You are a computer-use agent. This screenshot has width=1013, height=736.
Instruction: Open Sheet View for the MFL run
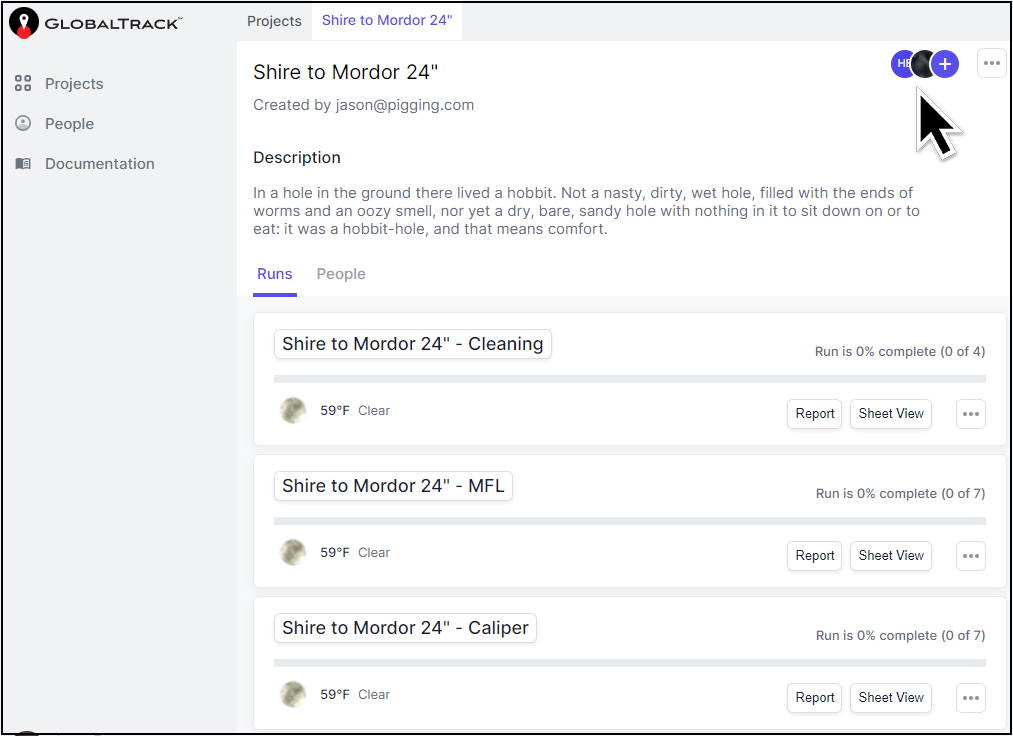tap(890, 556)
